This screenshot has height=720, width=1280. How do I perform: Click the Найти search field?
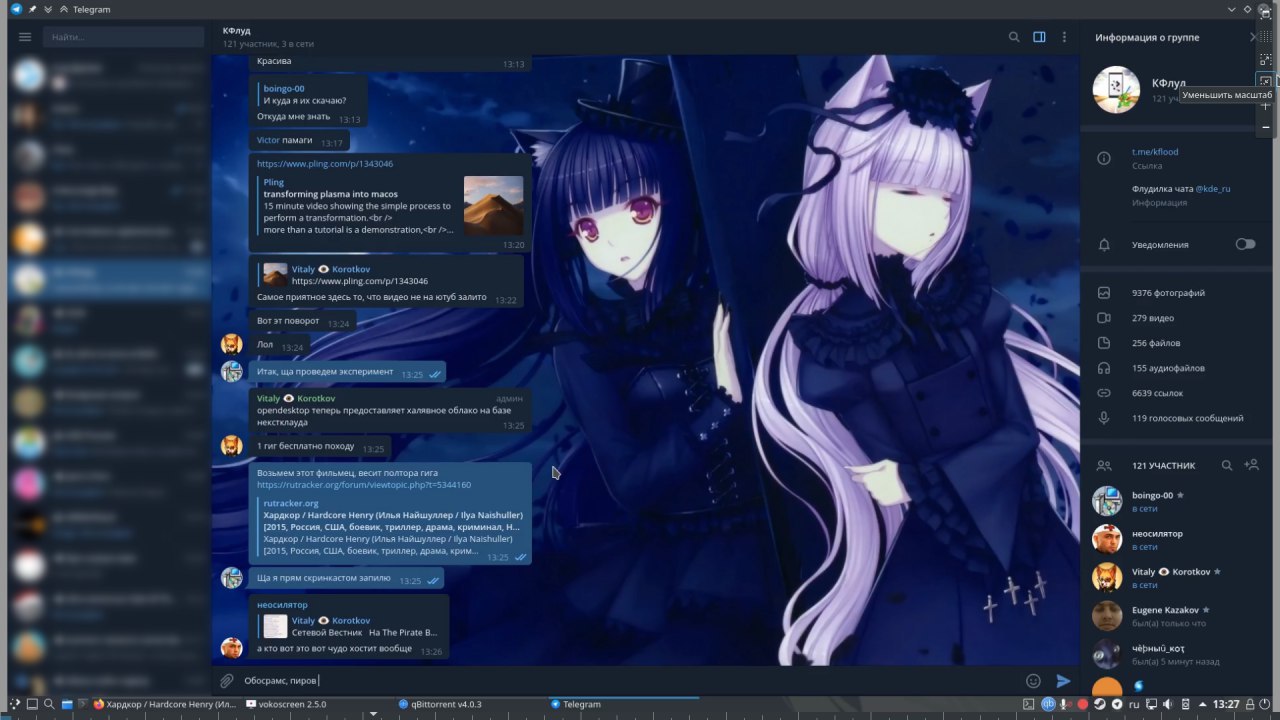coord(123,37)
